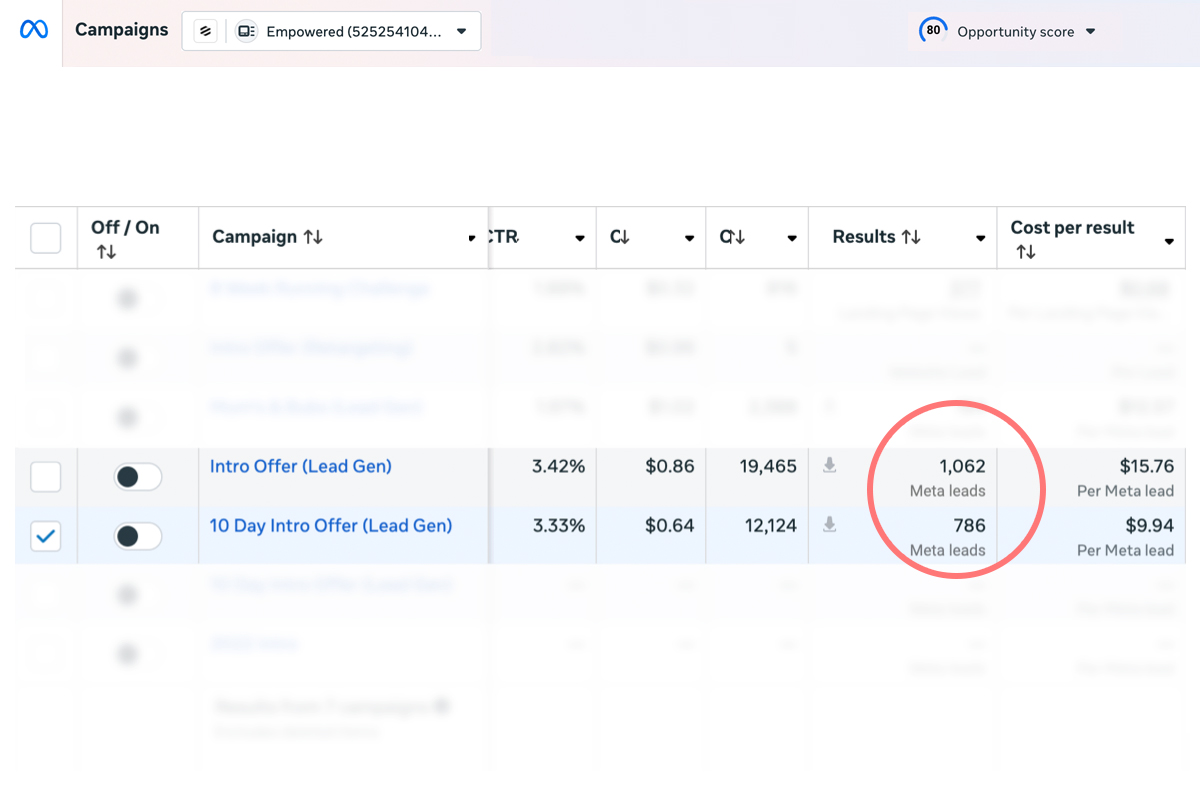The image size is (1200, 800).
Task: Toggle the 10 Day Intro Offer campaign off/on switch
Action: click(138, 535)
